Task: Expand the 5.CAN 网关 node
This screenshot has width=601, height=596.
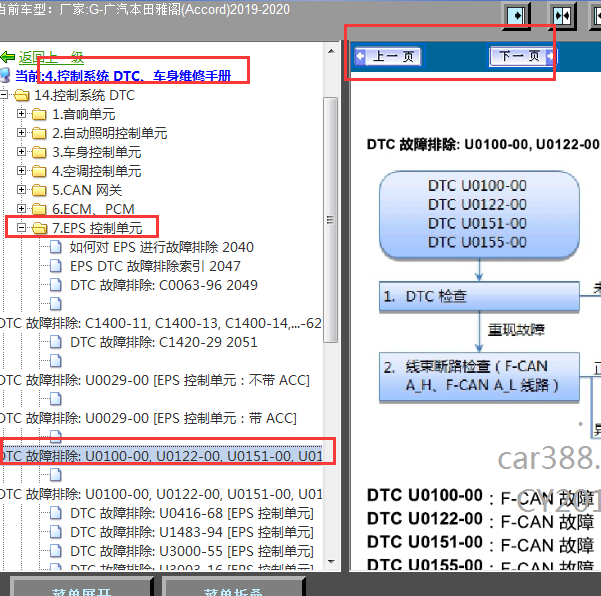Action: pyautogui.click(x=21, y=189)
